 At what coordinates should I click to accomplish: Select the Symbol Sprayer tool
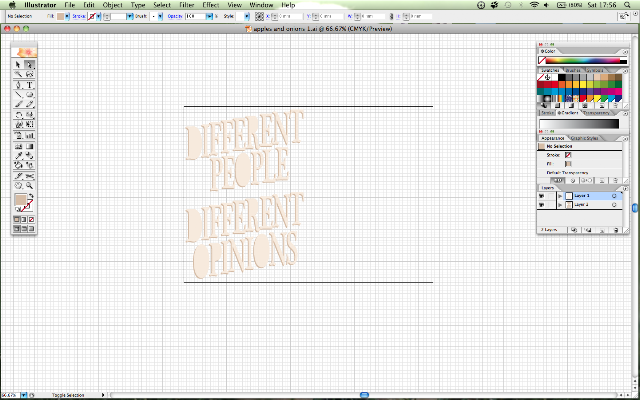coord(18,135)
